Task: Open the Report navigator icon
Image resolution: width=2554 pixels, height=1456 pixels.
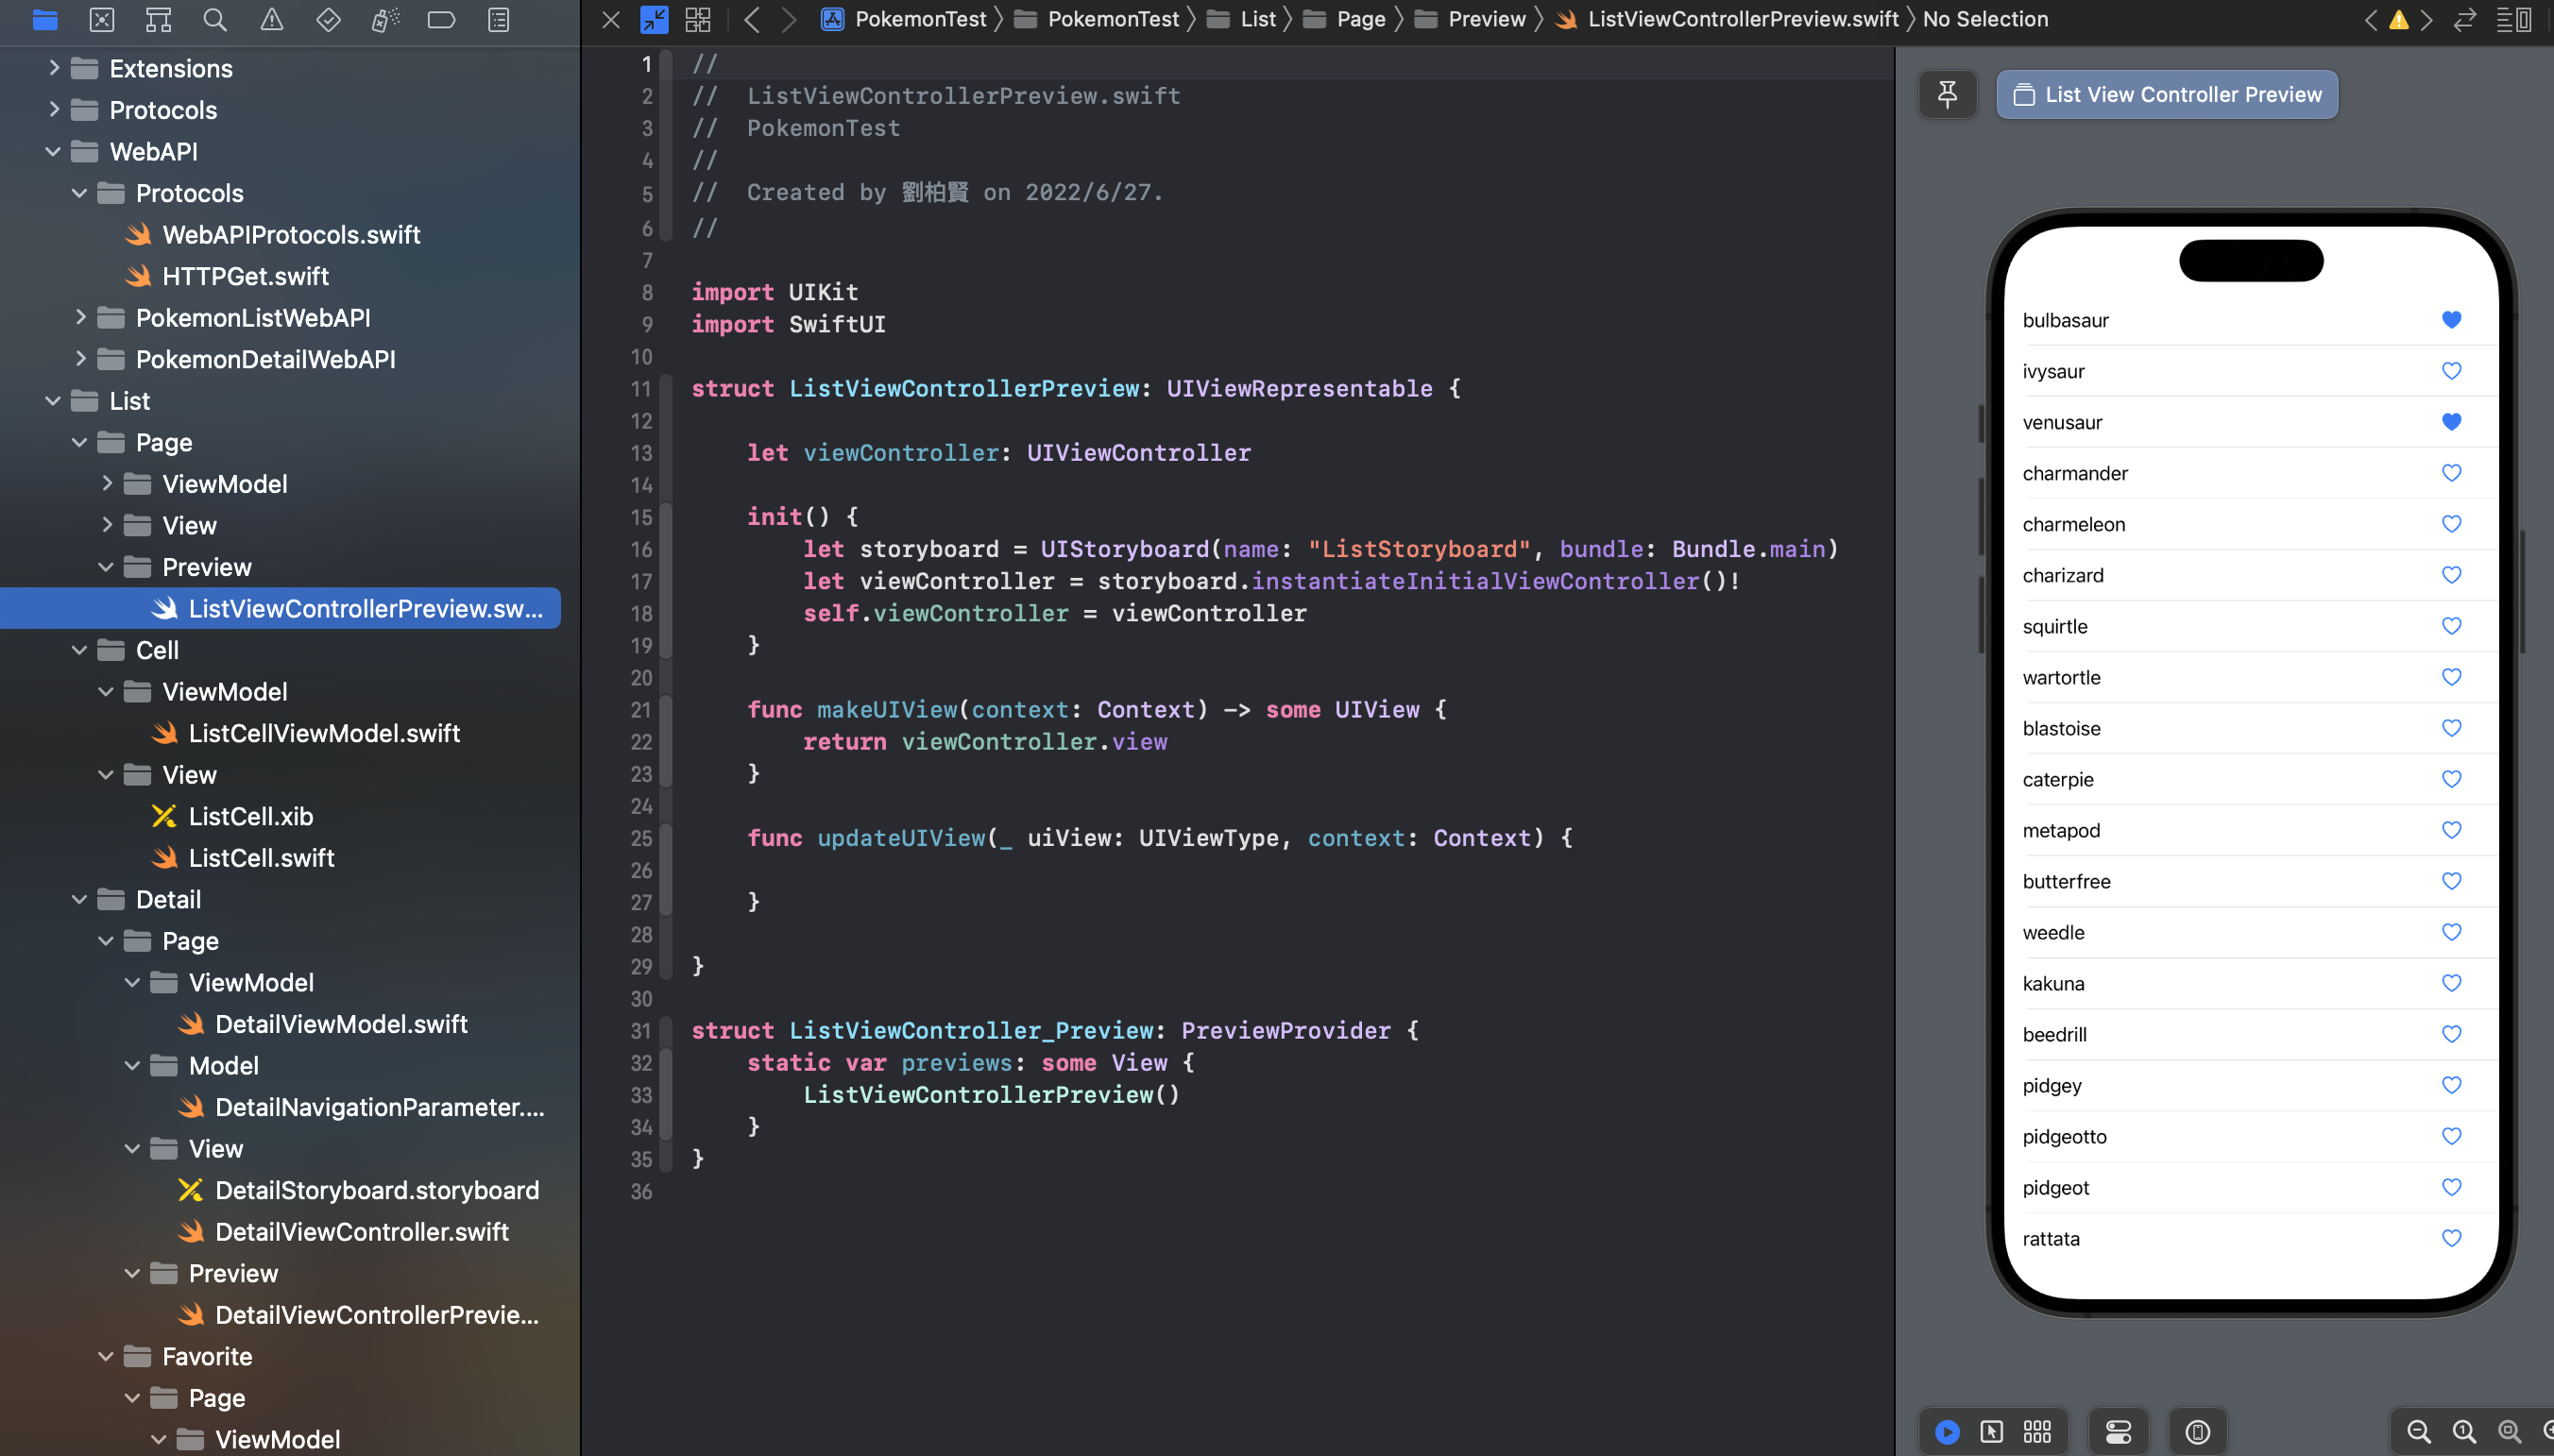Action: (x=497, y=20)
